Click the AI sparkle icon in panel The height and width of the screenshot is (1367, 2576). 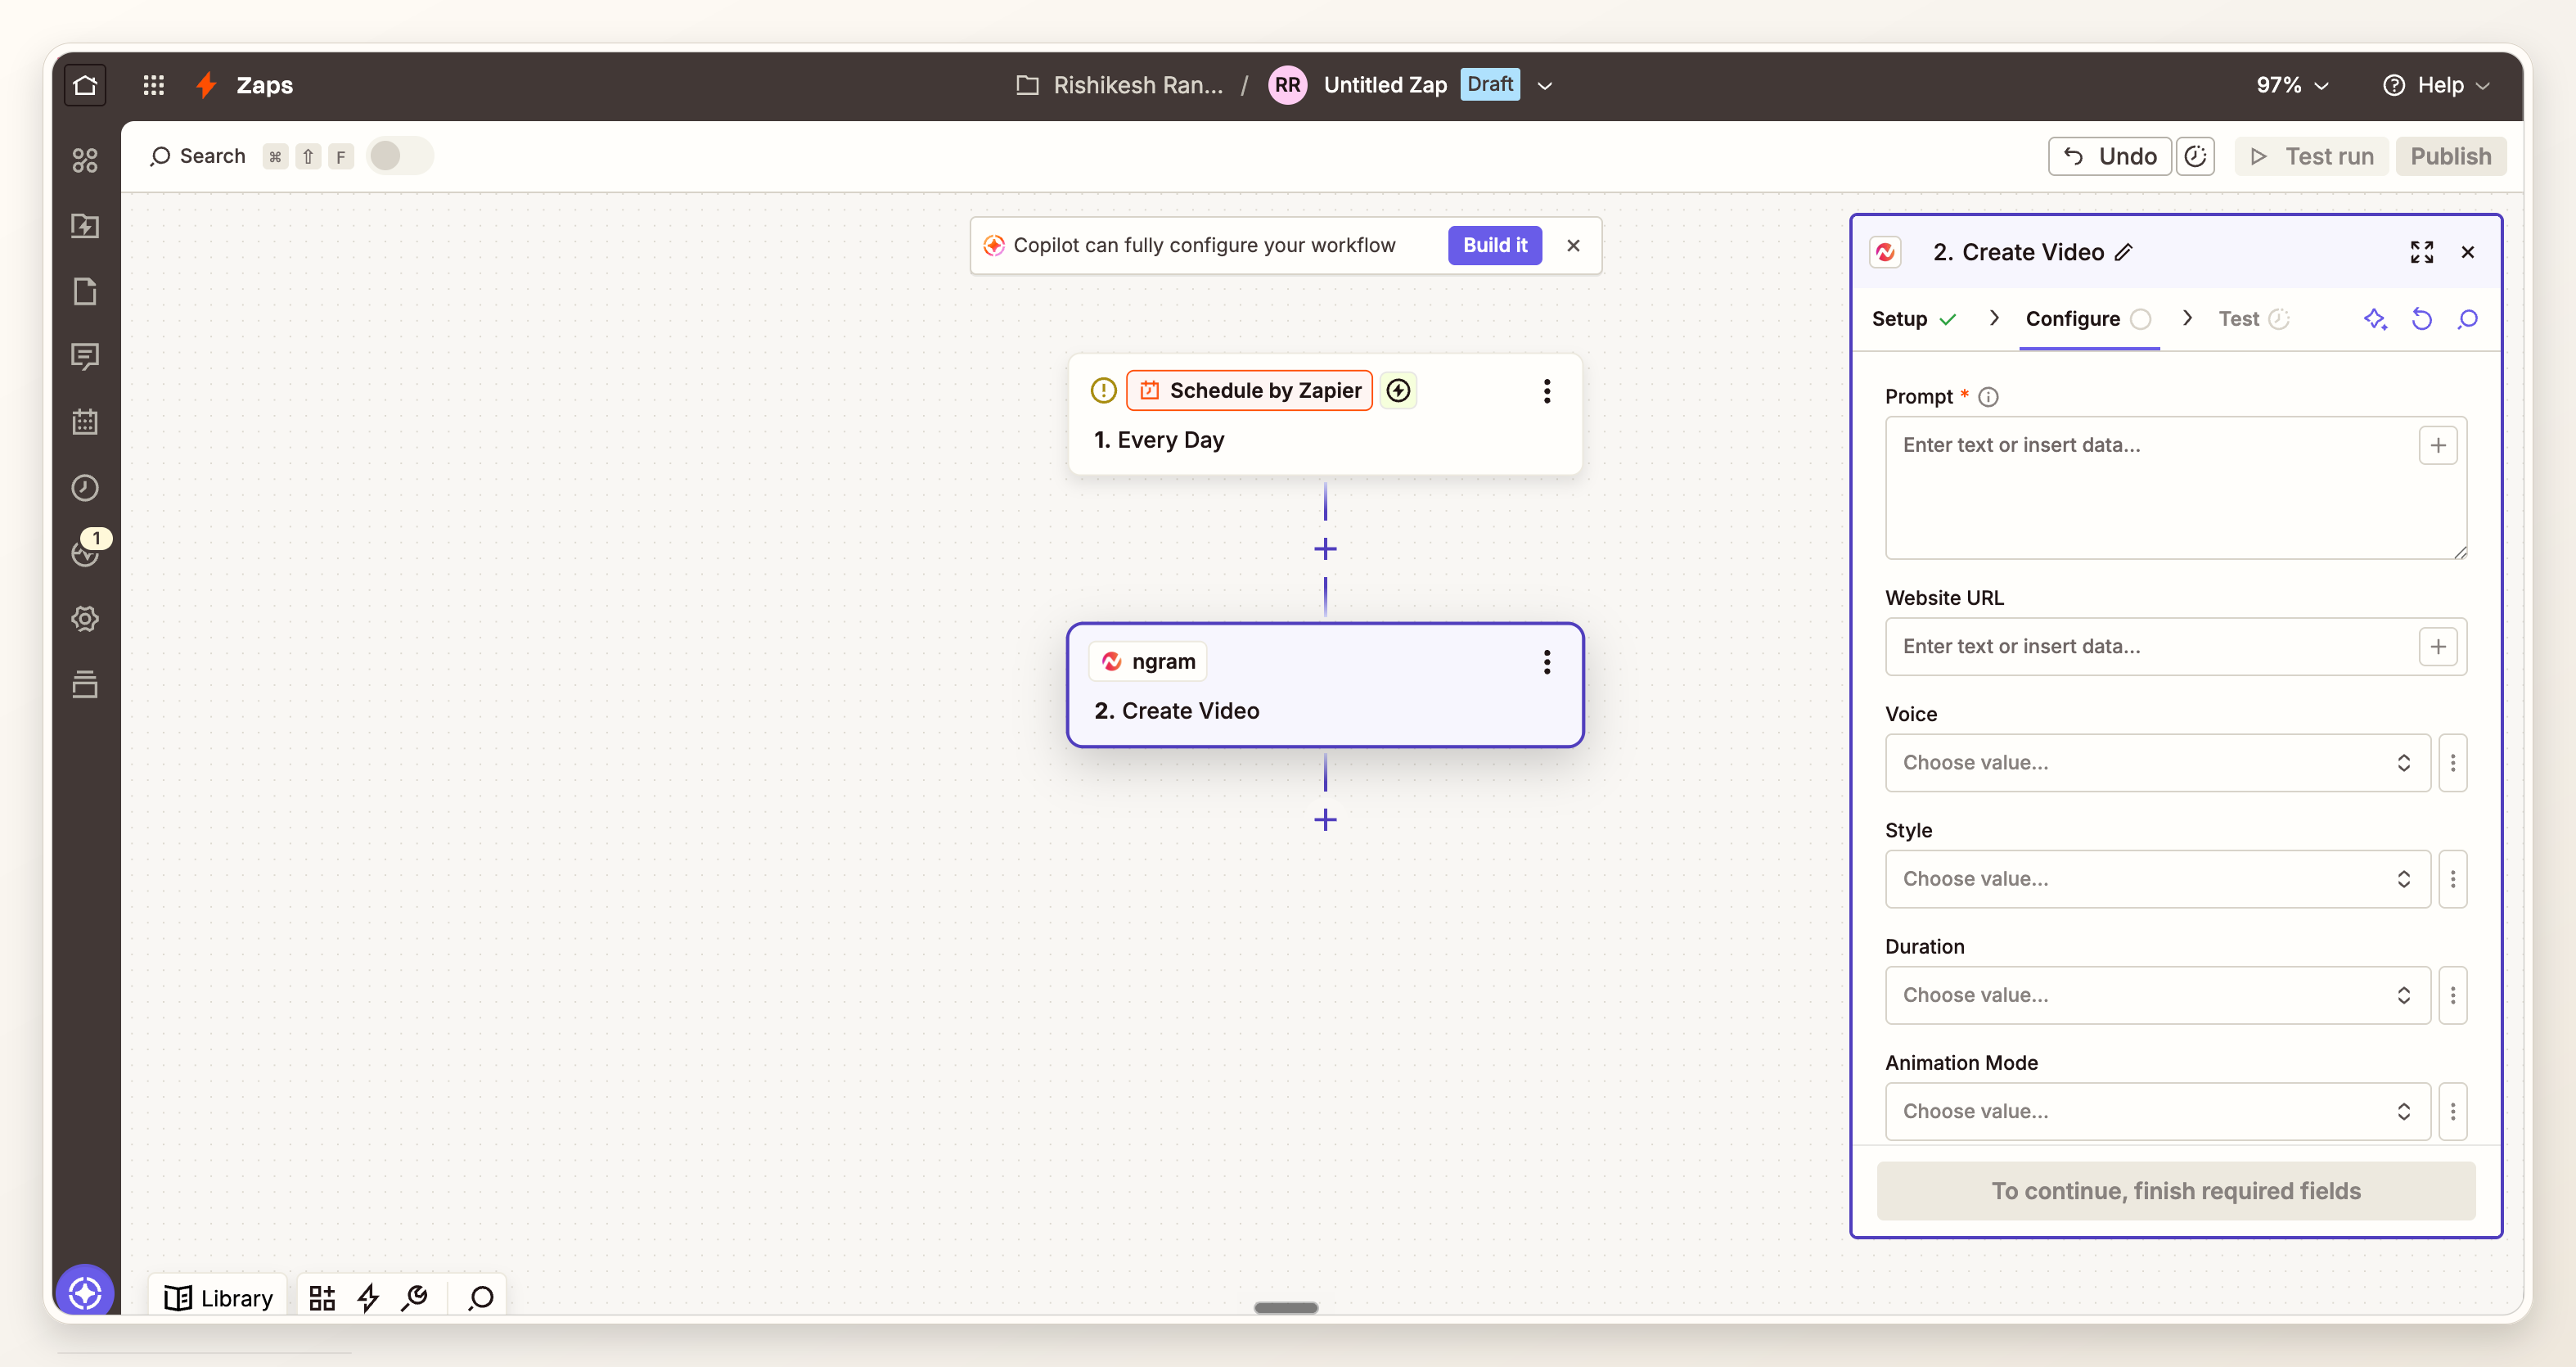(x=2375, y=320)
